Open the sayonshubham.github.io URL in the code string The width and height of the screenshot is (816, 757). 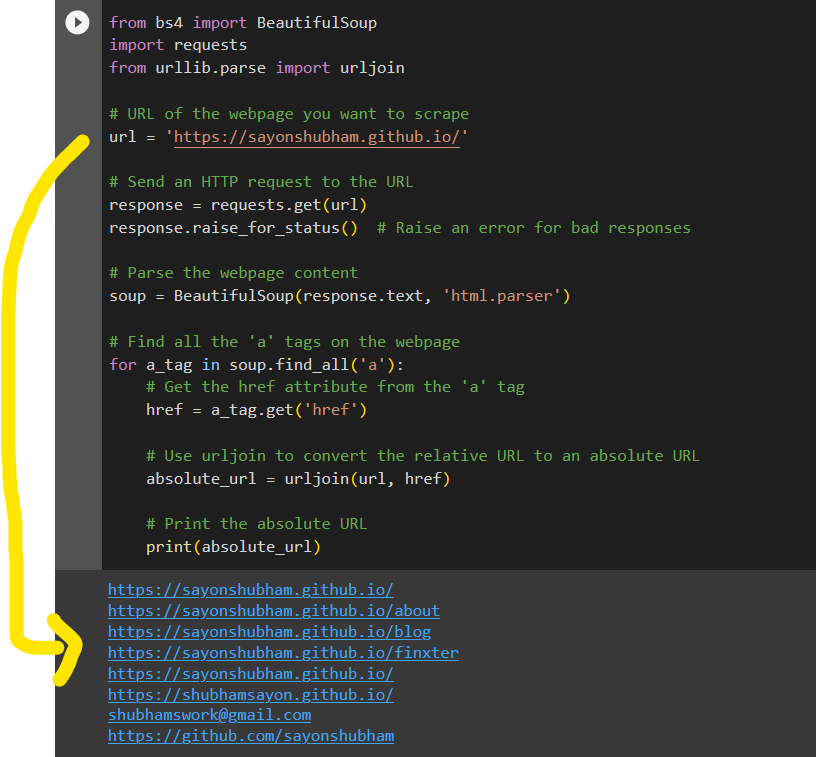(x=316, y=137)
